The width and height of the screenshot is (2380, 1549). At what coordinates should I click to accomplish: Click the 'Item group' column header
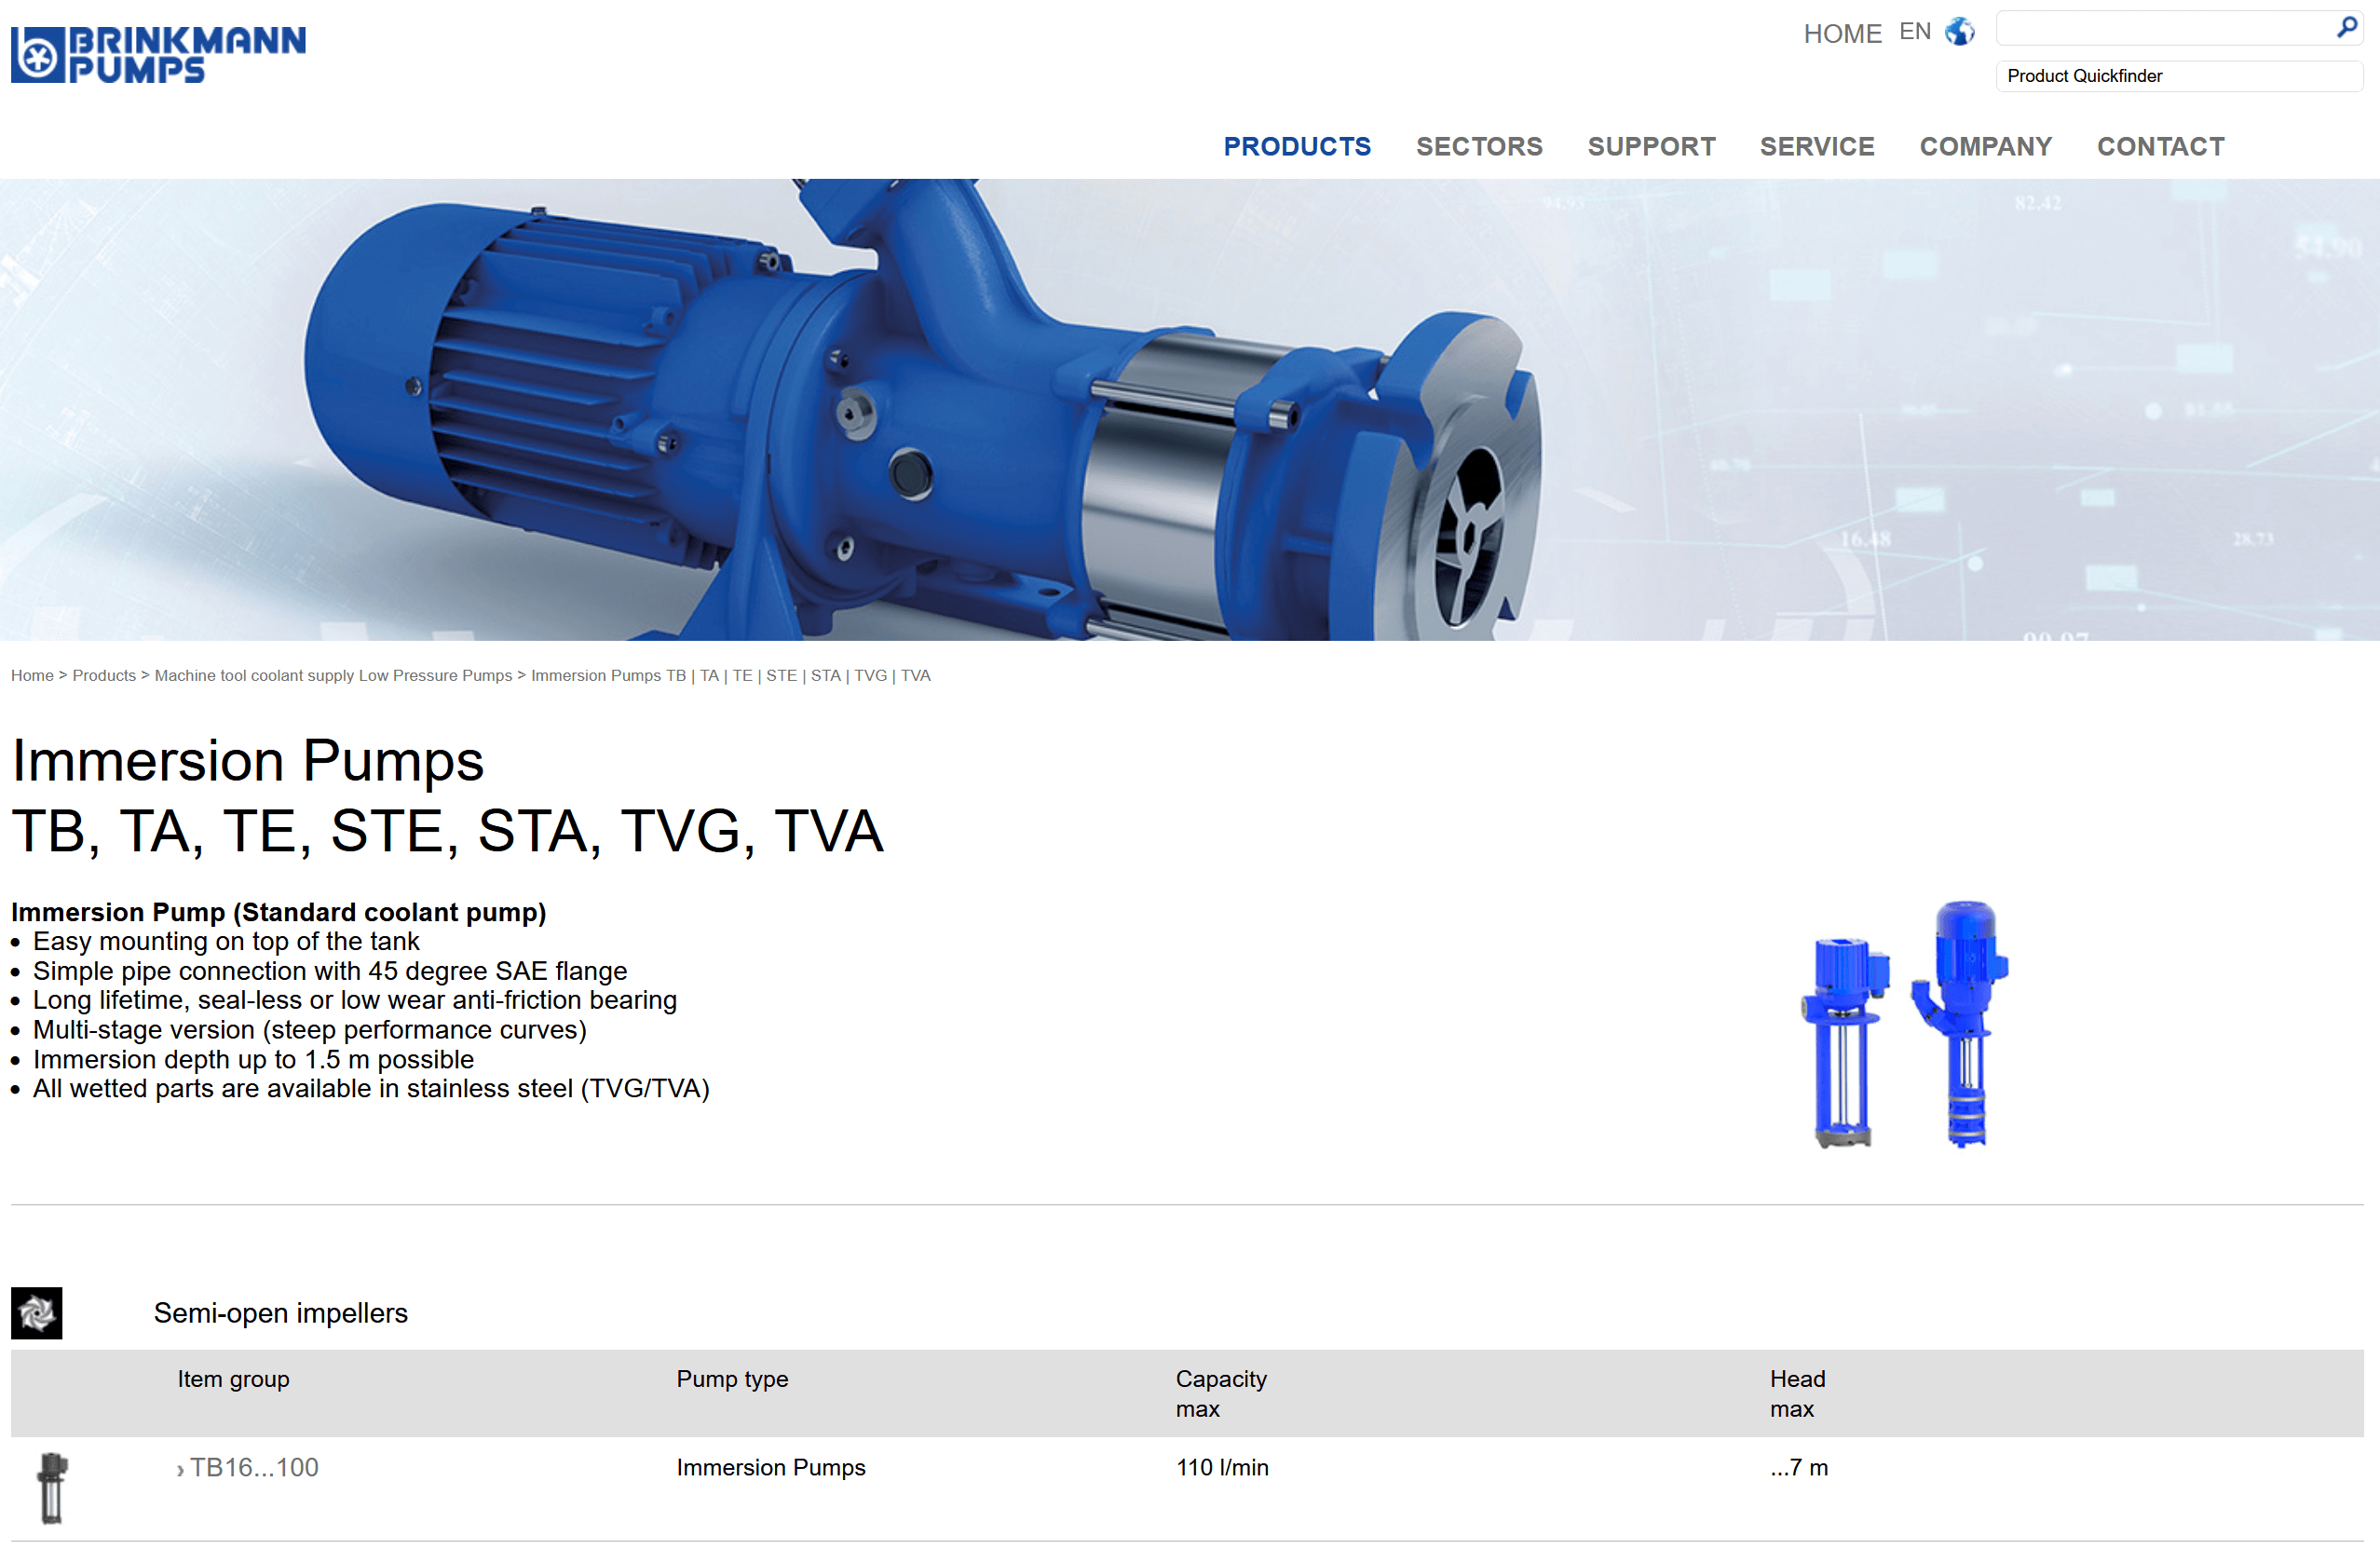pyautogui.click(x=233, y=1379)
